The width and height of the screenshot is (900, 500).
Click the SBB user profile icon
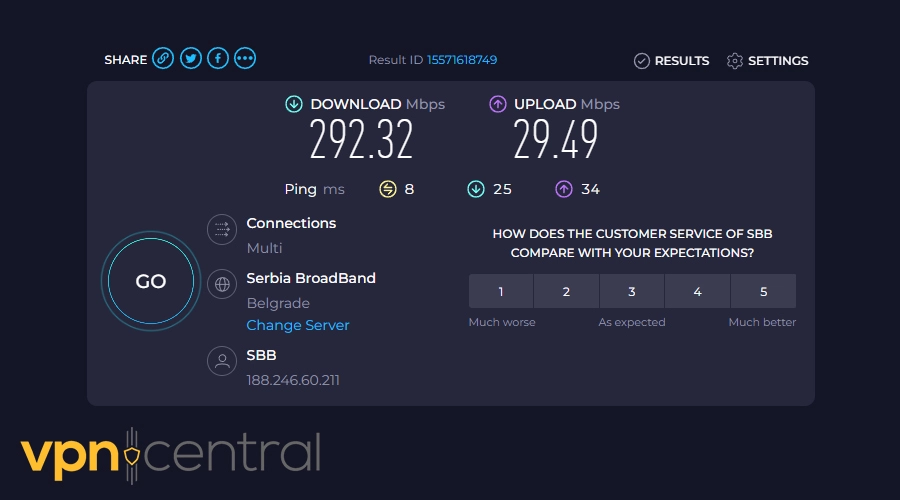click(222, 361)
